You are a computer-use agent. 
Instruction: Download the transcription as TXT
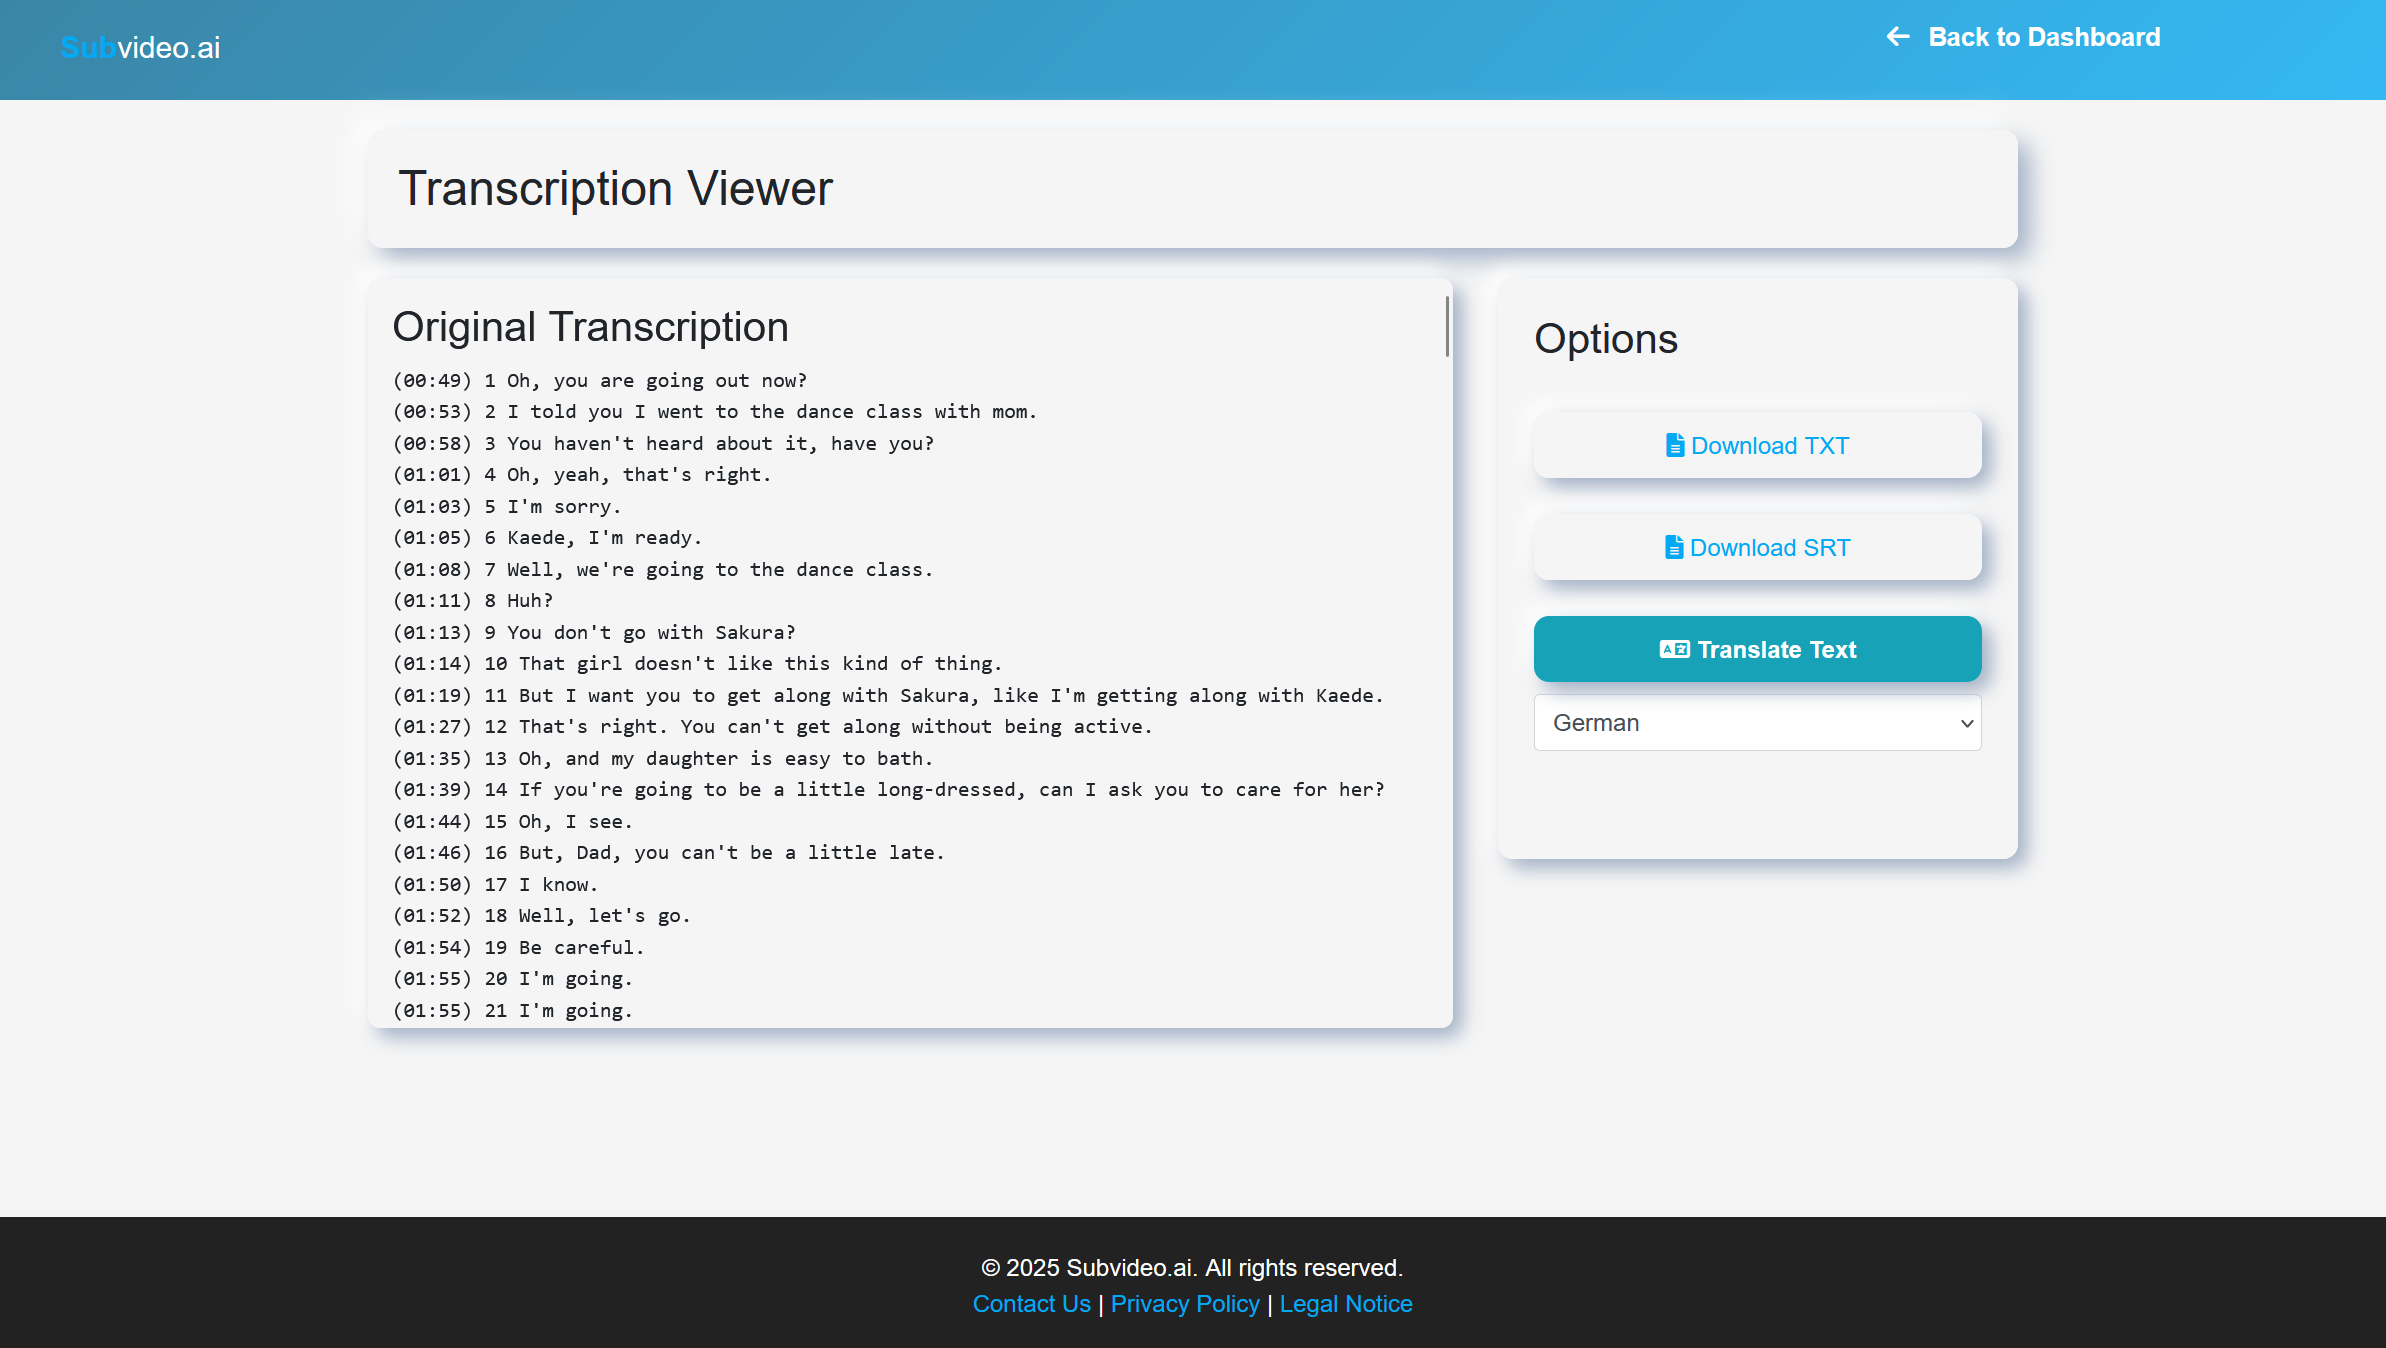[x=1757, y=445]
